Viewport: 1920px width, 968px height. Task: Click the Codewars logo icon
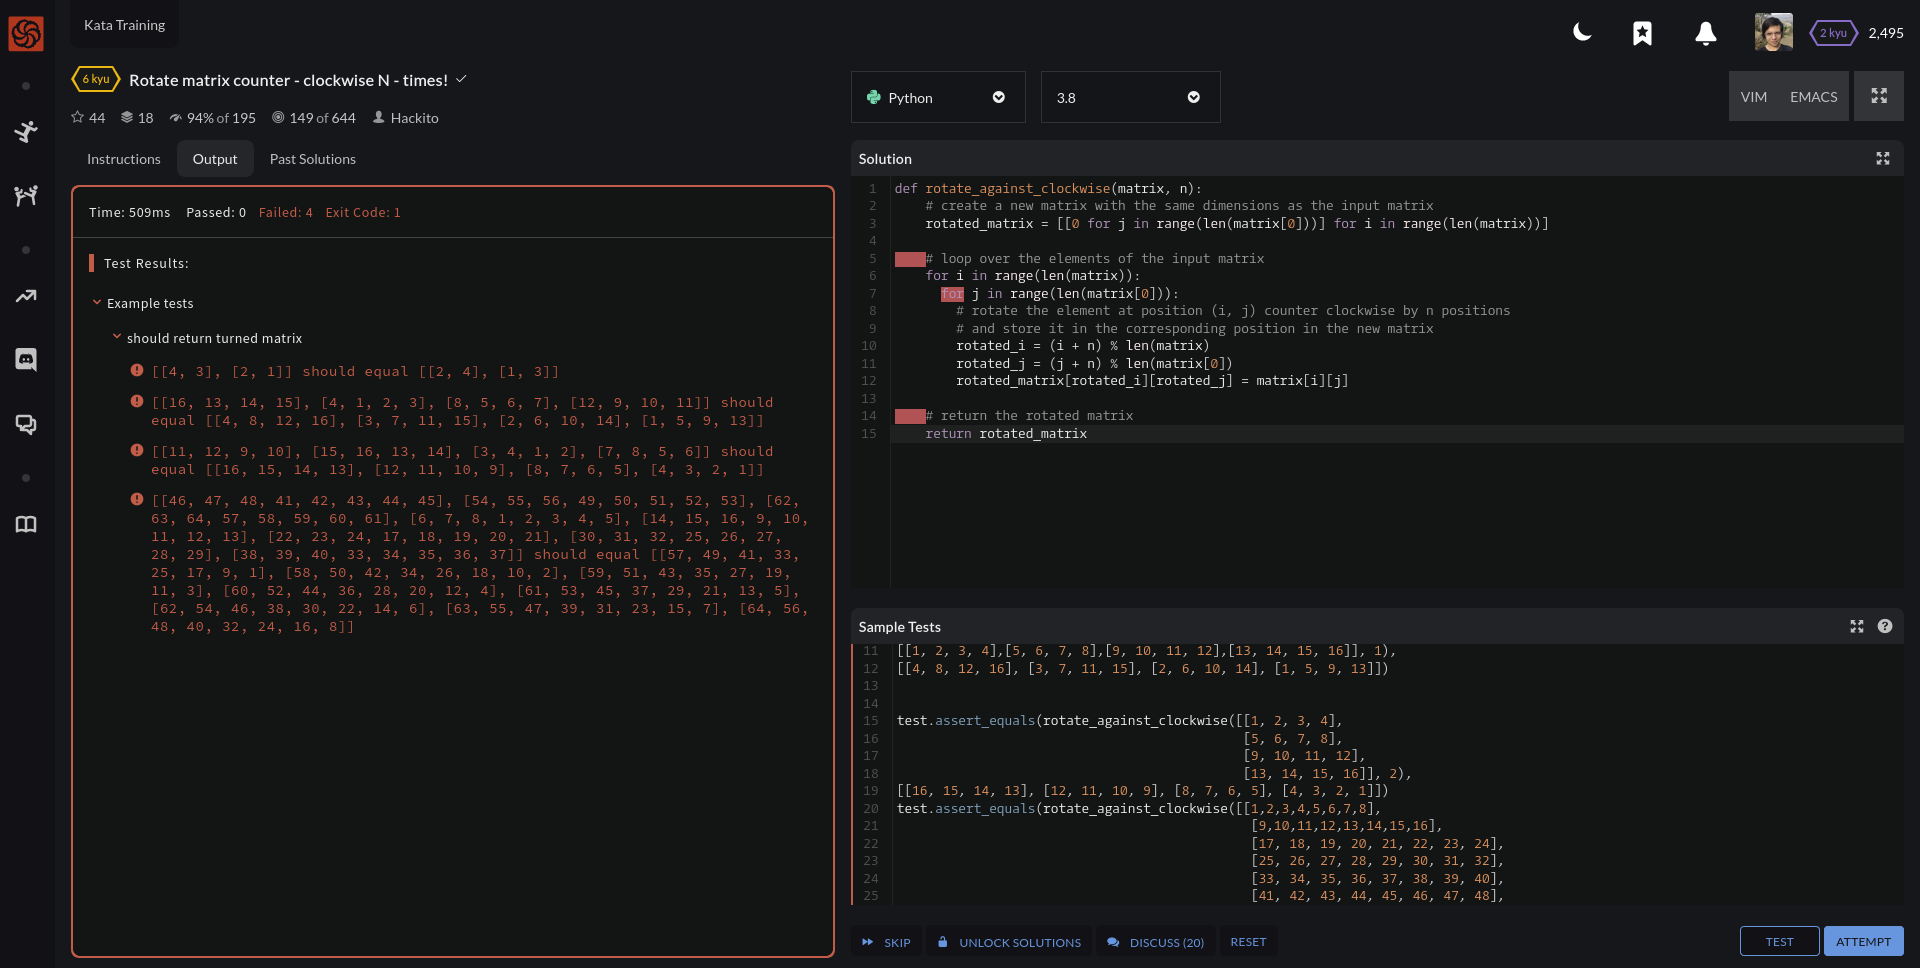pyautogui.click(x=26, y=33)
